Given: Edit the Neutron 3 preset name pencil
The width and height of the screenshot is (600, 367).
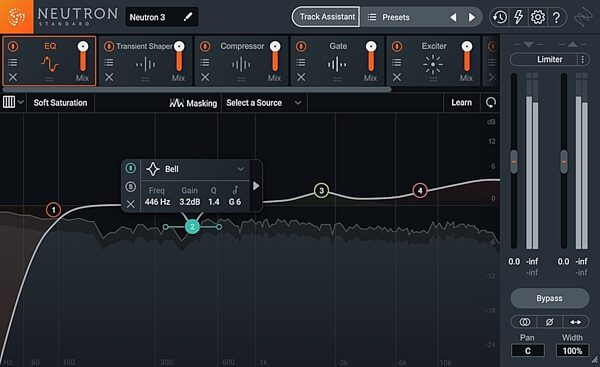Looking at the screenshot, I should pyautogui.click(x=188, y=17).
